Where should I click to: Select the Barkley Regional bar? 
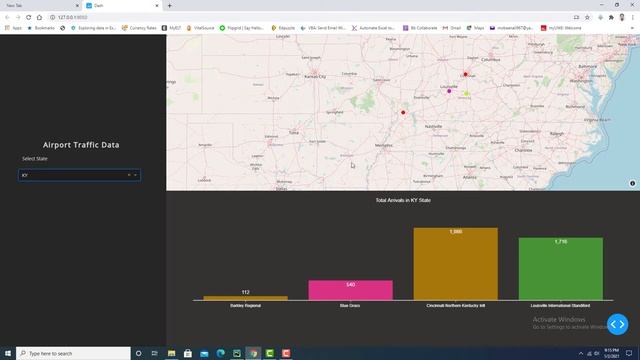pos(245,298)
